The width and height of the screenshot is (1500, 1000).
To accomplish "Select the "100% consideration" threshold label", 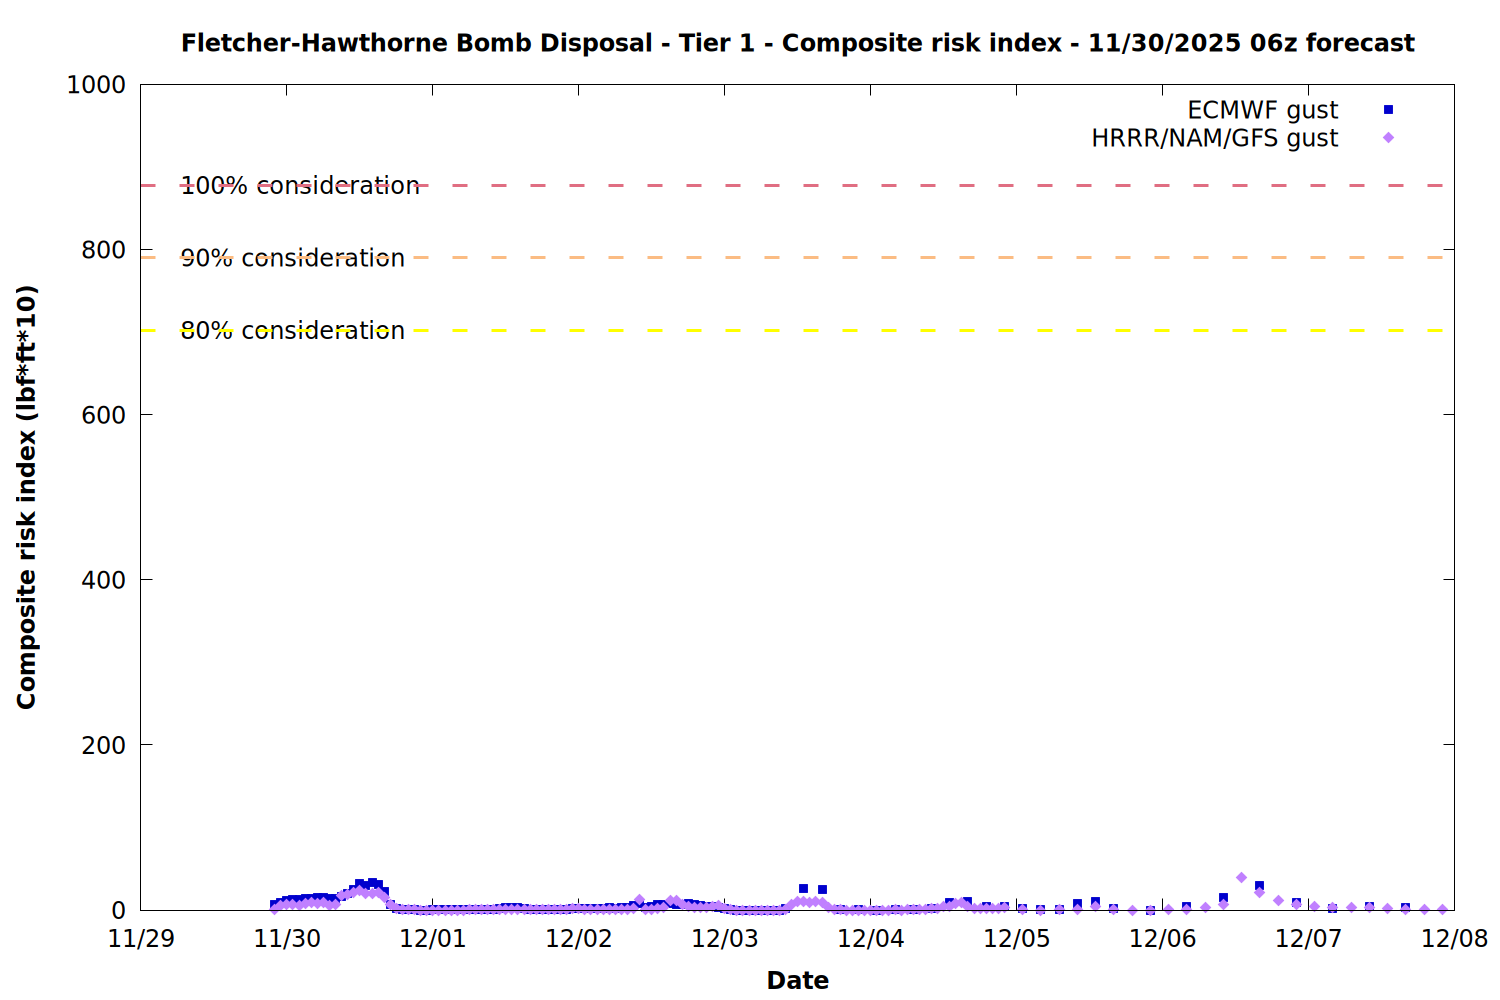I will [300, 186].
